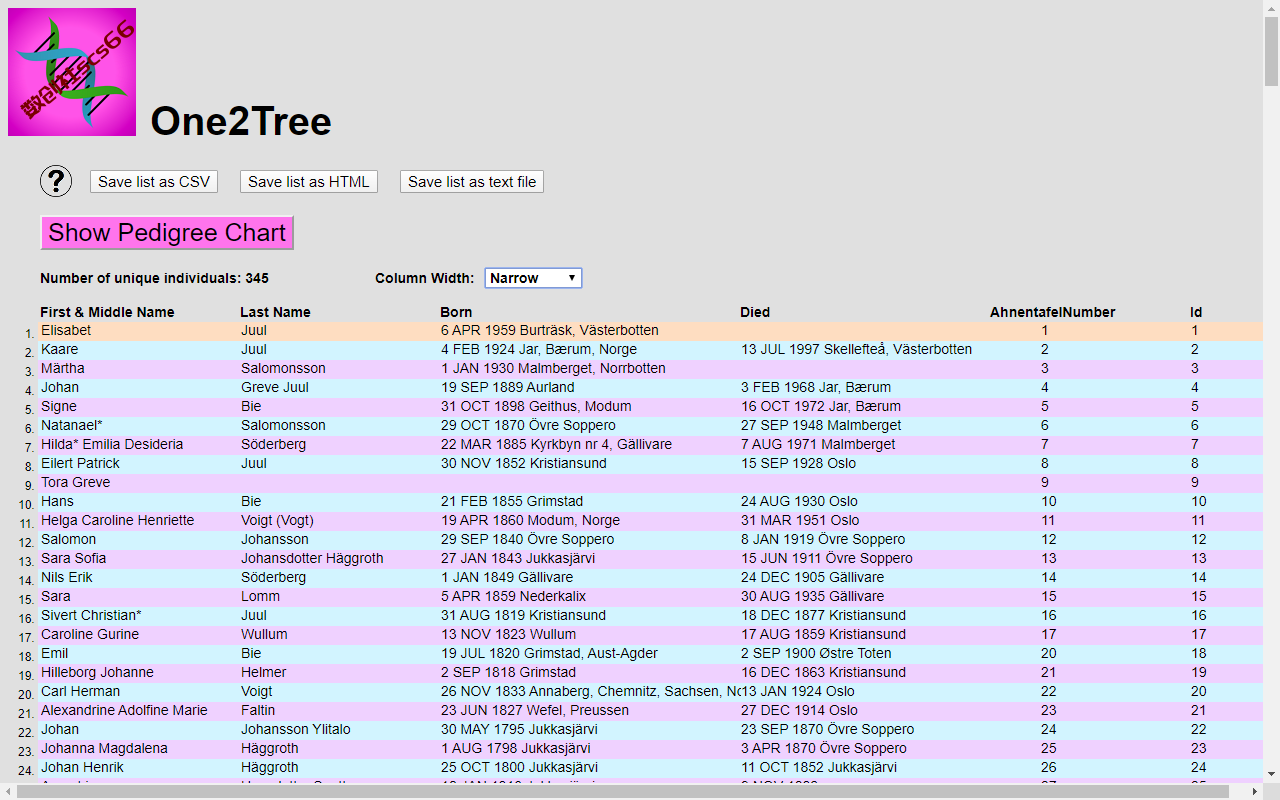Image resolution: width=1280 pixels, height=800 pixels.
Task: Click the Died column header
Action: click(755, 312)
